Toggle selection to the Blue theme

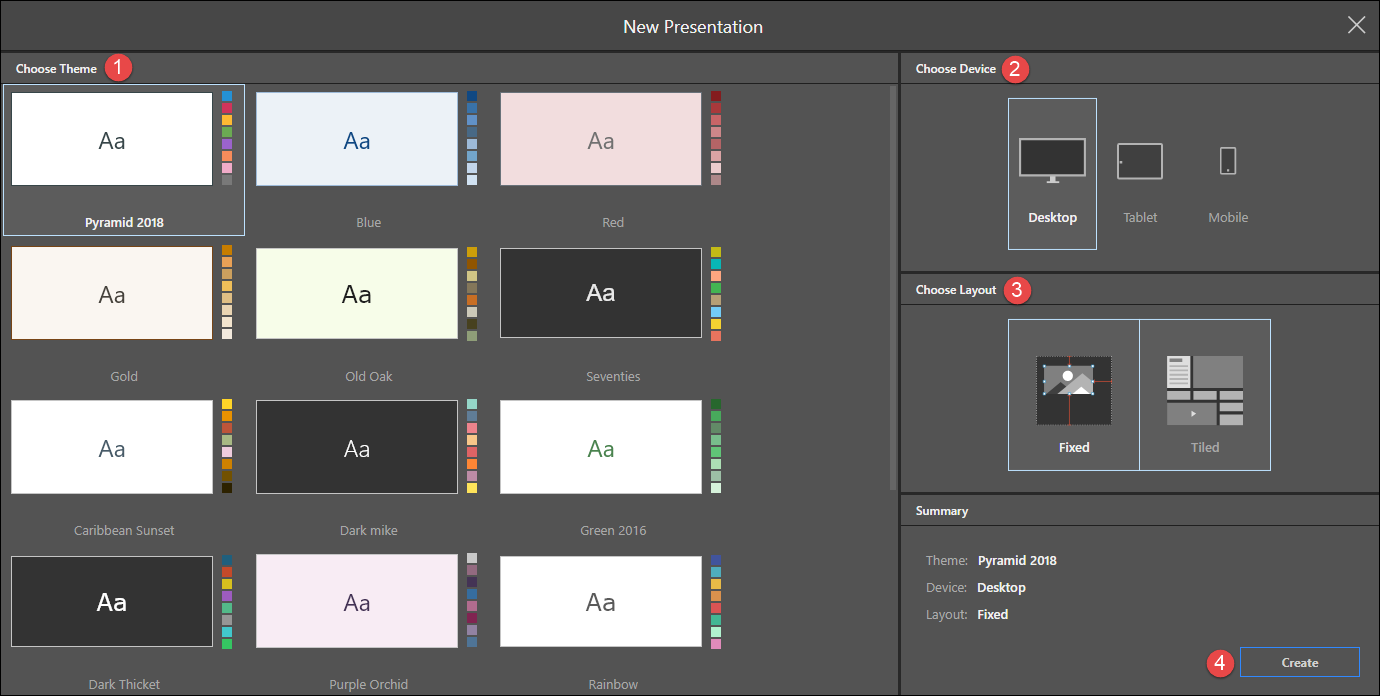click(x=356, y=139)
